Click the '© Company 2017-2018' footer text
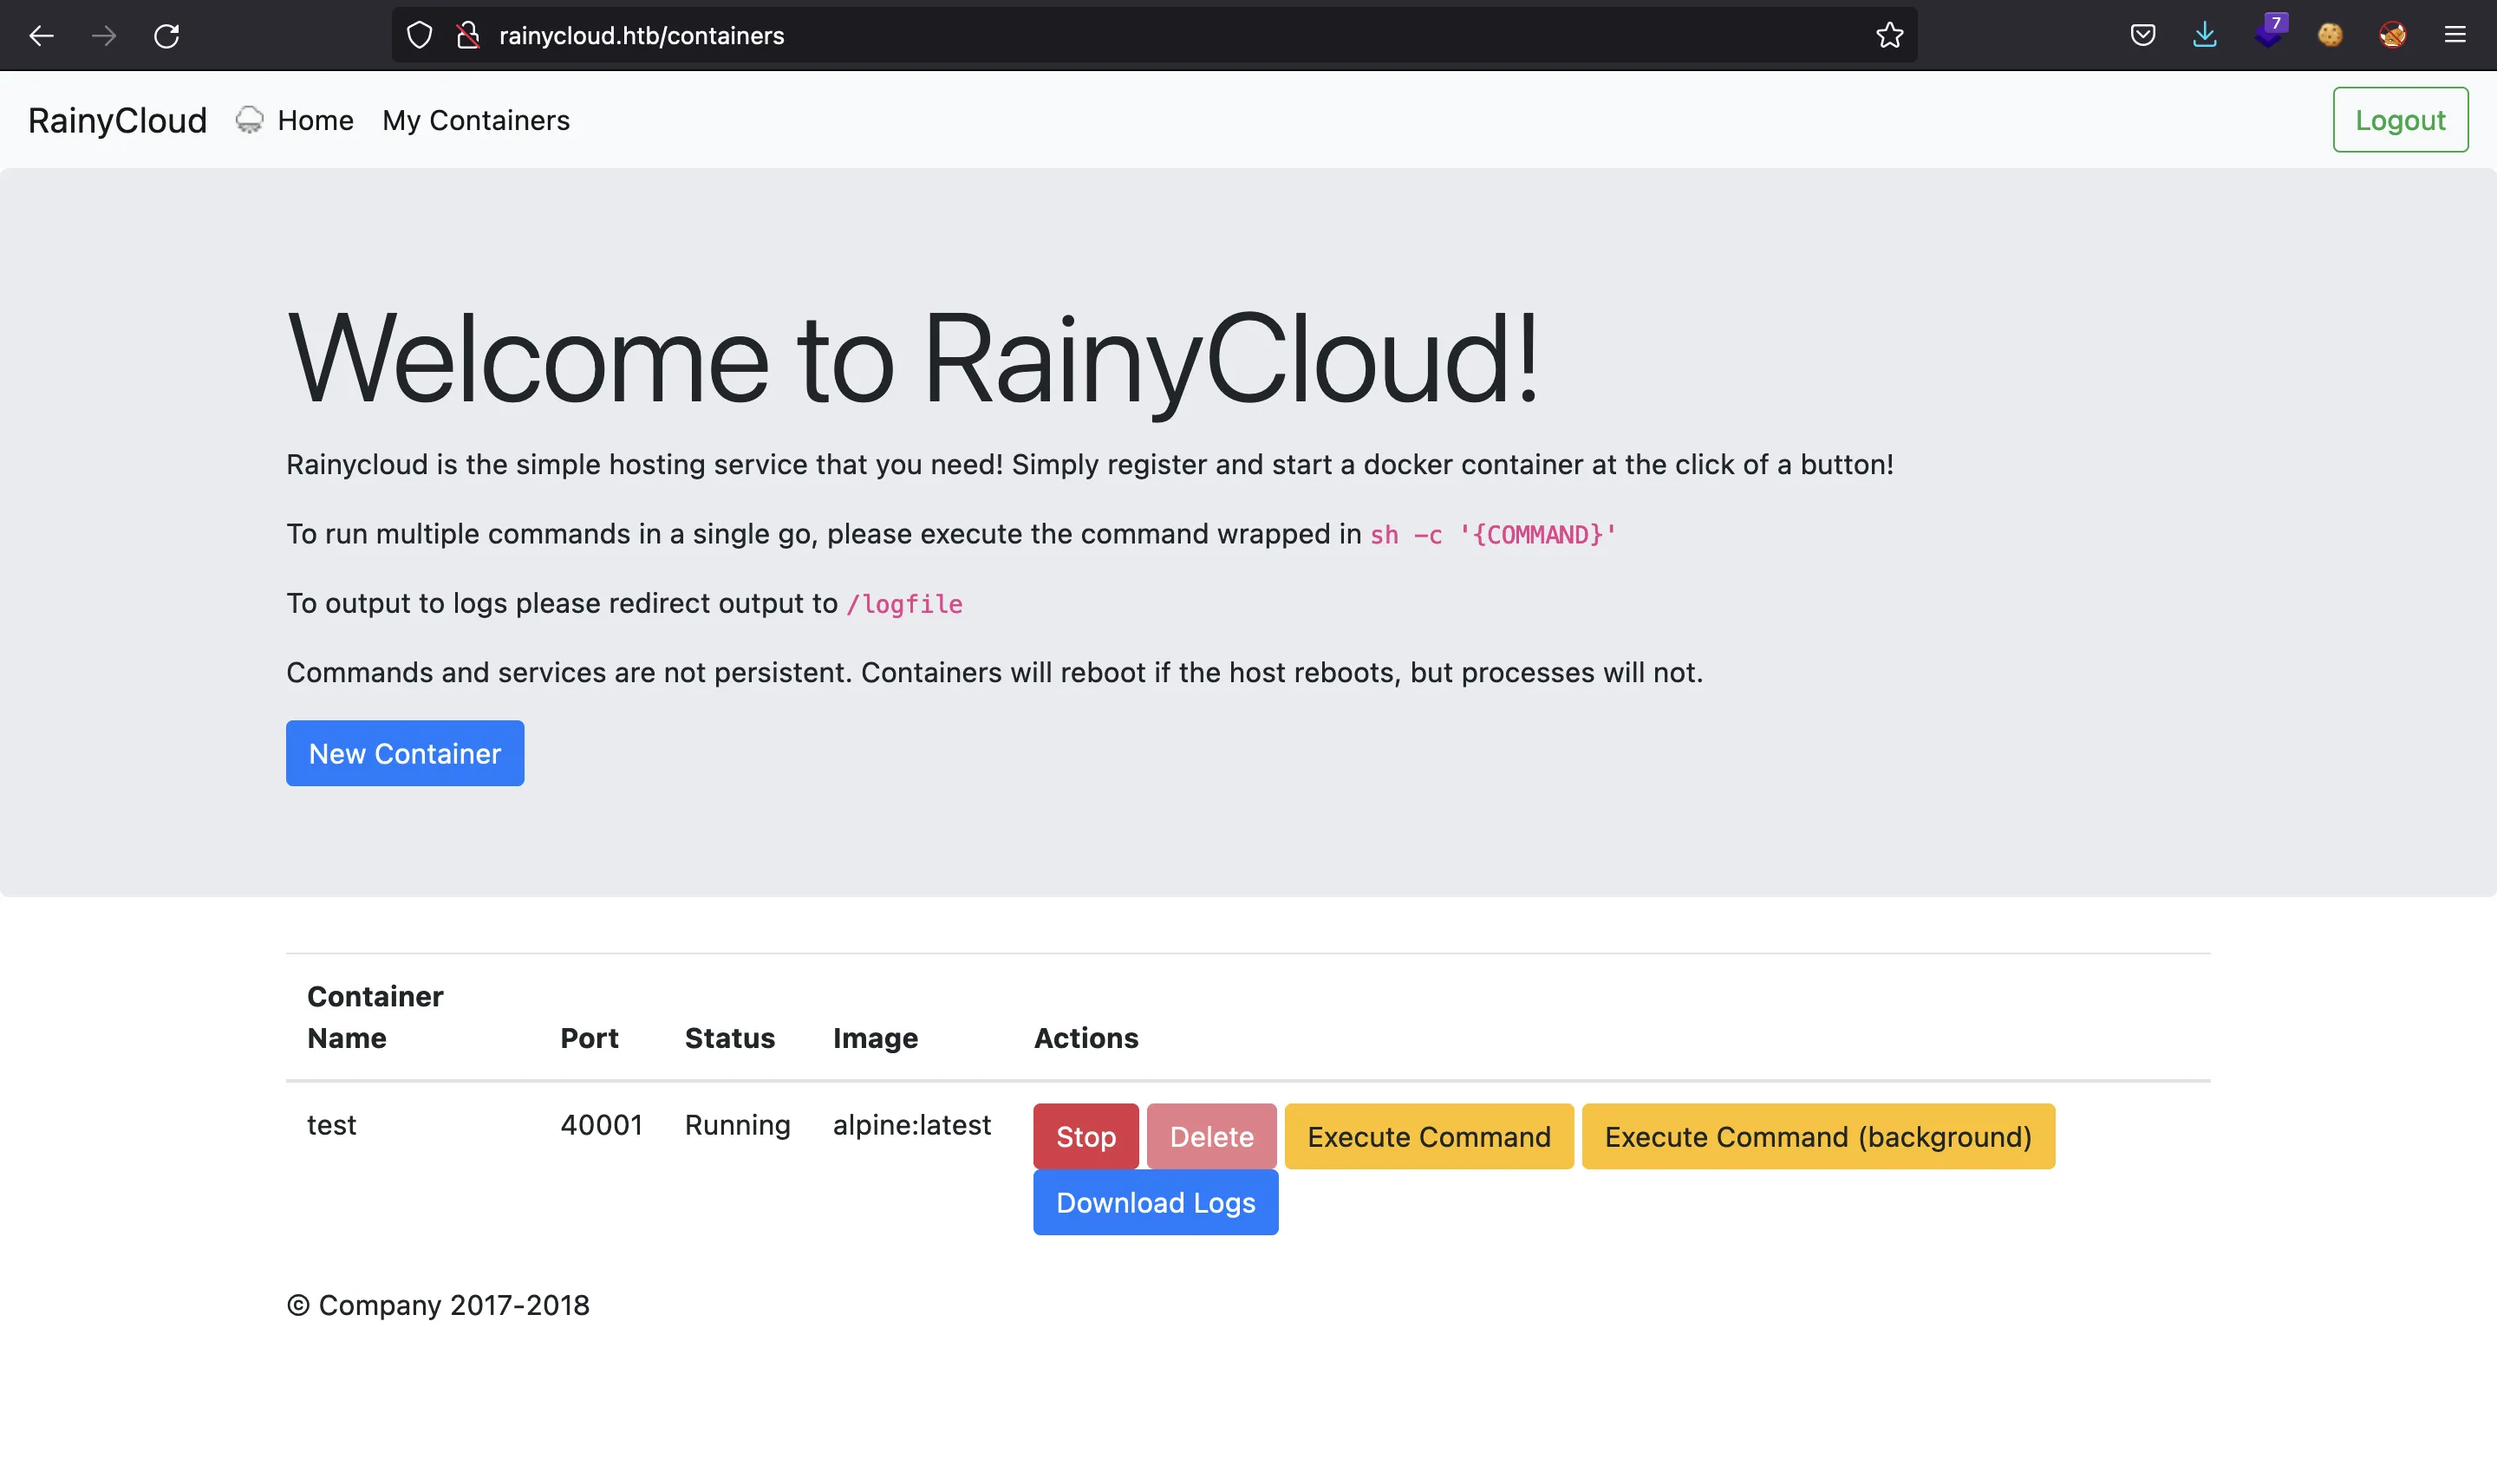Image resolution: width=2497 pixels, height=1484 pixels. [438, 1305]
